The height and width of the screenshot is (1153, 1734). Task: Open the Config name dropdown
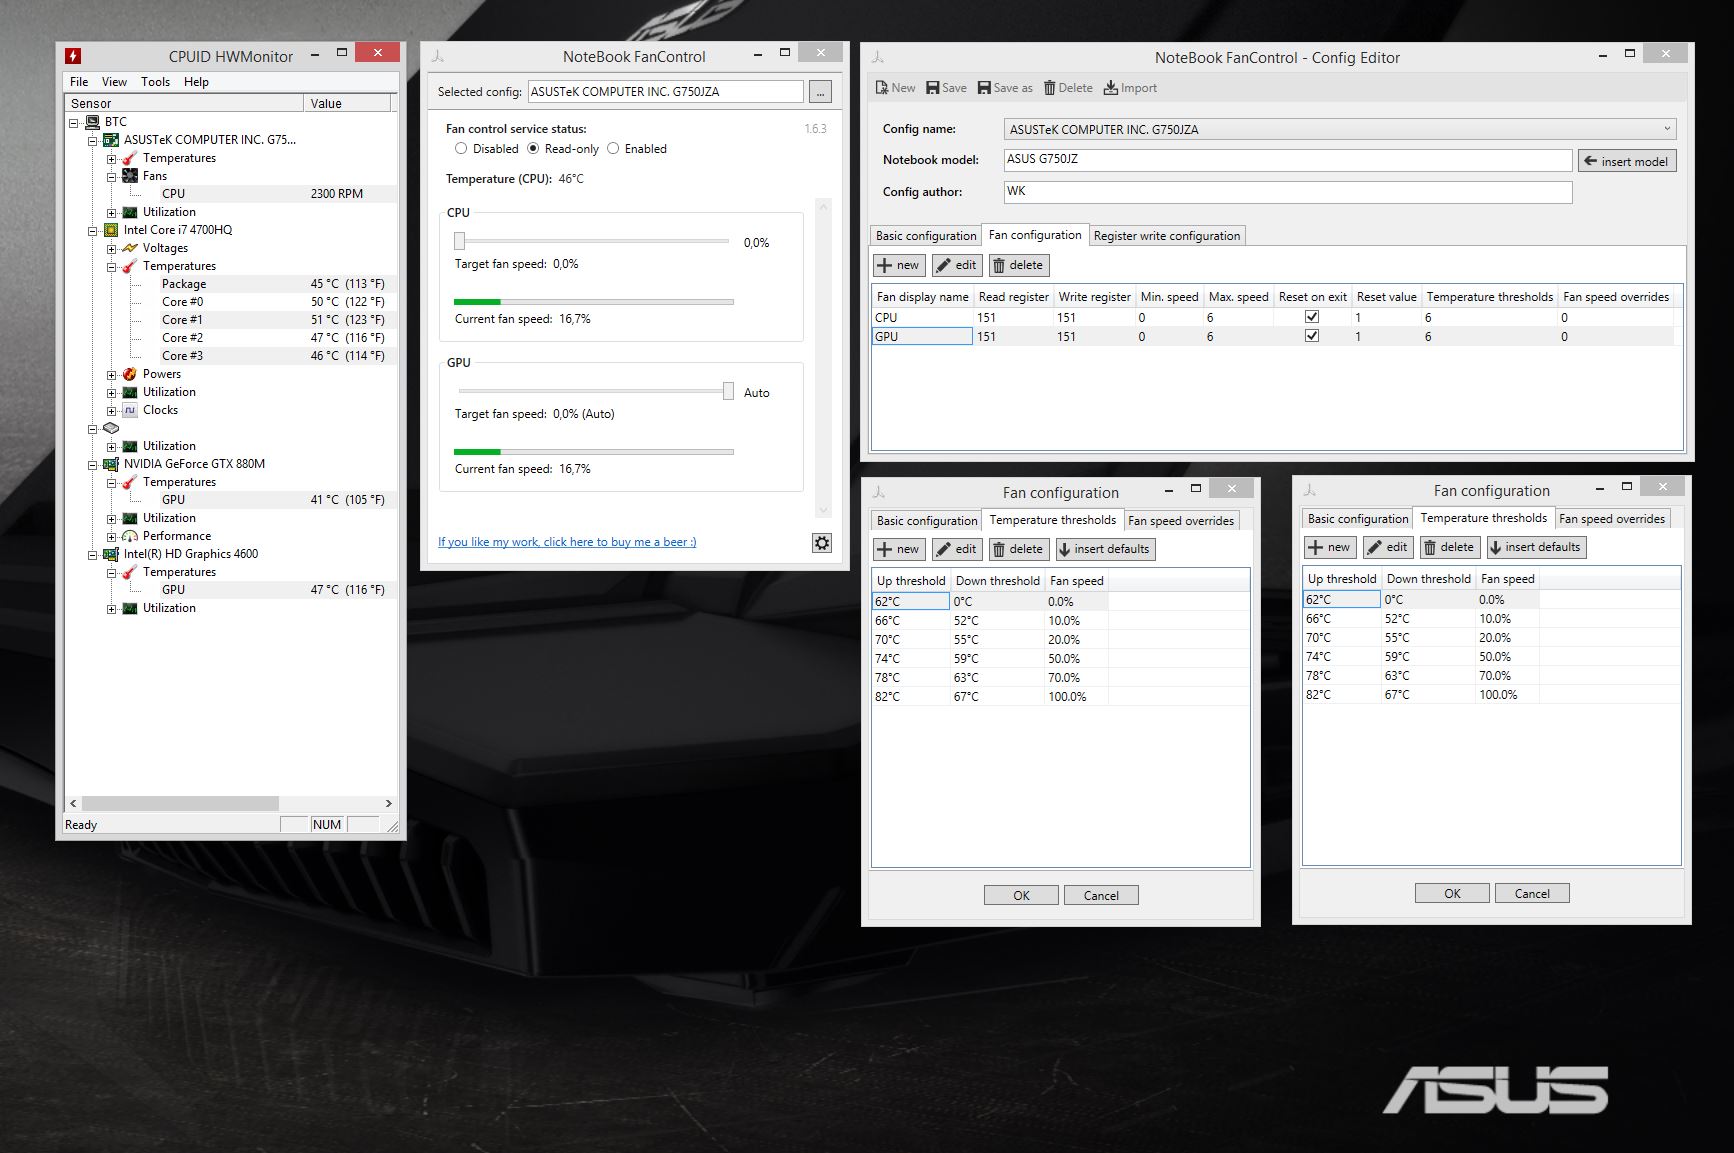click(1666, 128)
